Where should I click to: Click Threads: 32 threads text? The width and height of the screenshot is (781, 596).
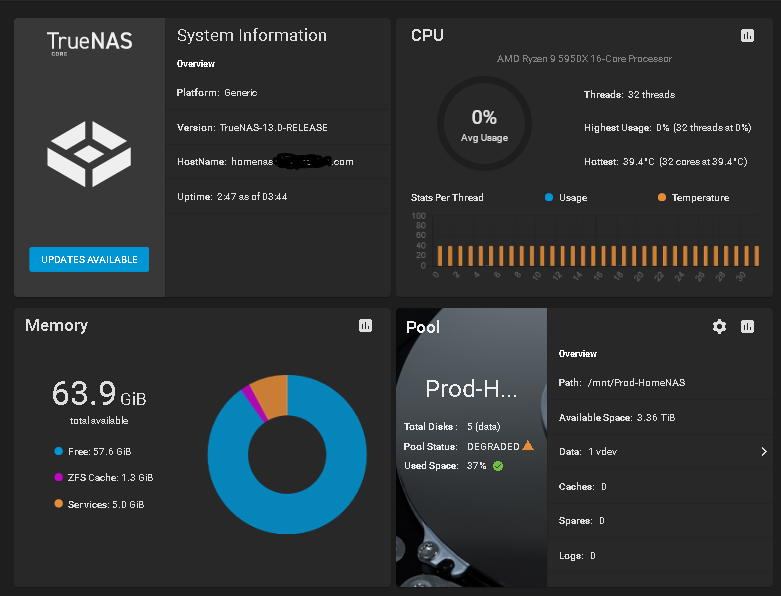tap(629, 95)
